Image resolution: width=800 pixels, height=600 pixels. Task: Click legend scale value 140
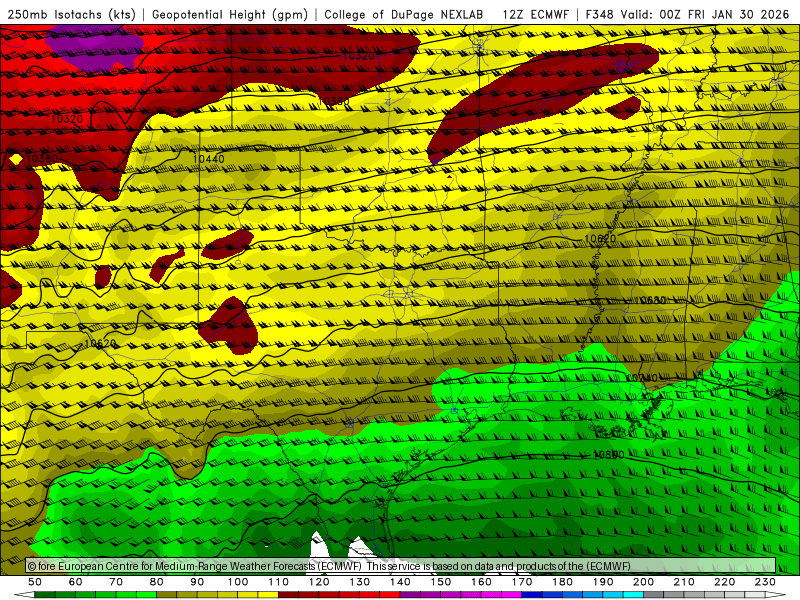click(400, 582)
